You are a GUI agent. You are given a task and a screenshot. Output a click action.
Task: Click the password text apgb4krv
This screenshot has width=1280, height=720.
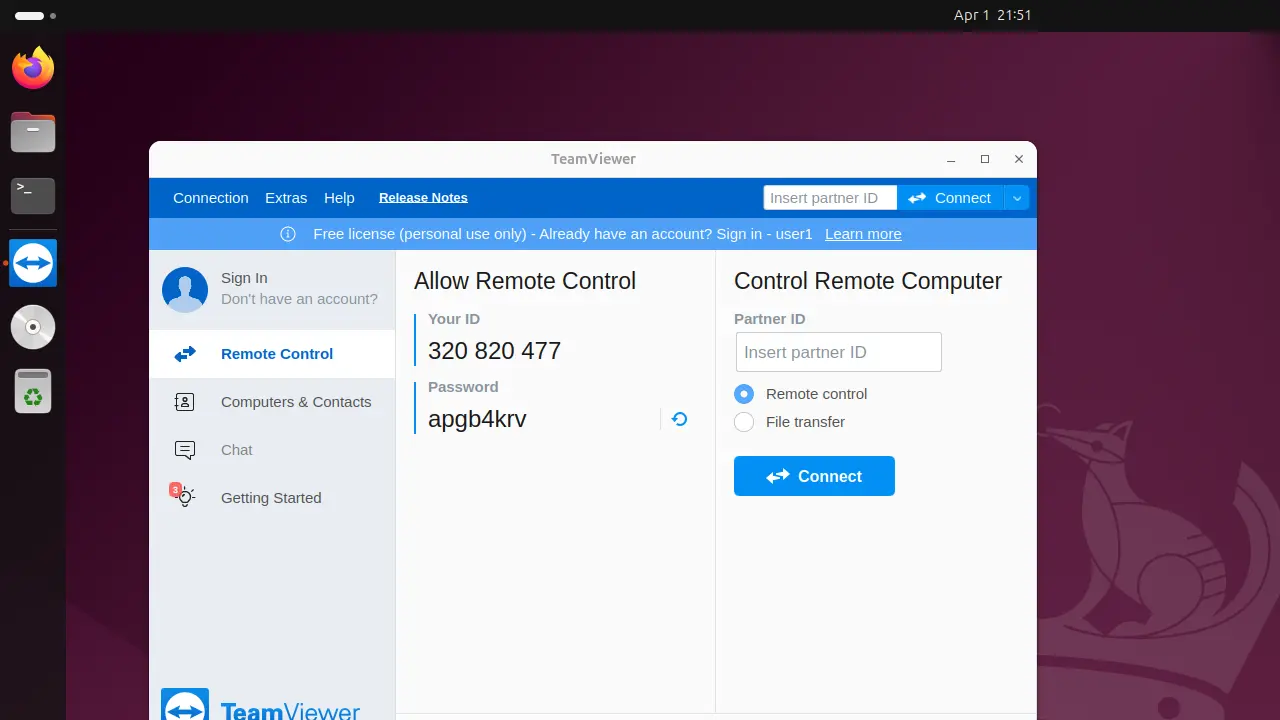(x=477, y=419)
